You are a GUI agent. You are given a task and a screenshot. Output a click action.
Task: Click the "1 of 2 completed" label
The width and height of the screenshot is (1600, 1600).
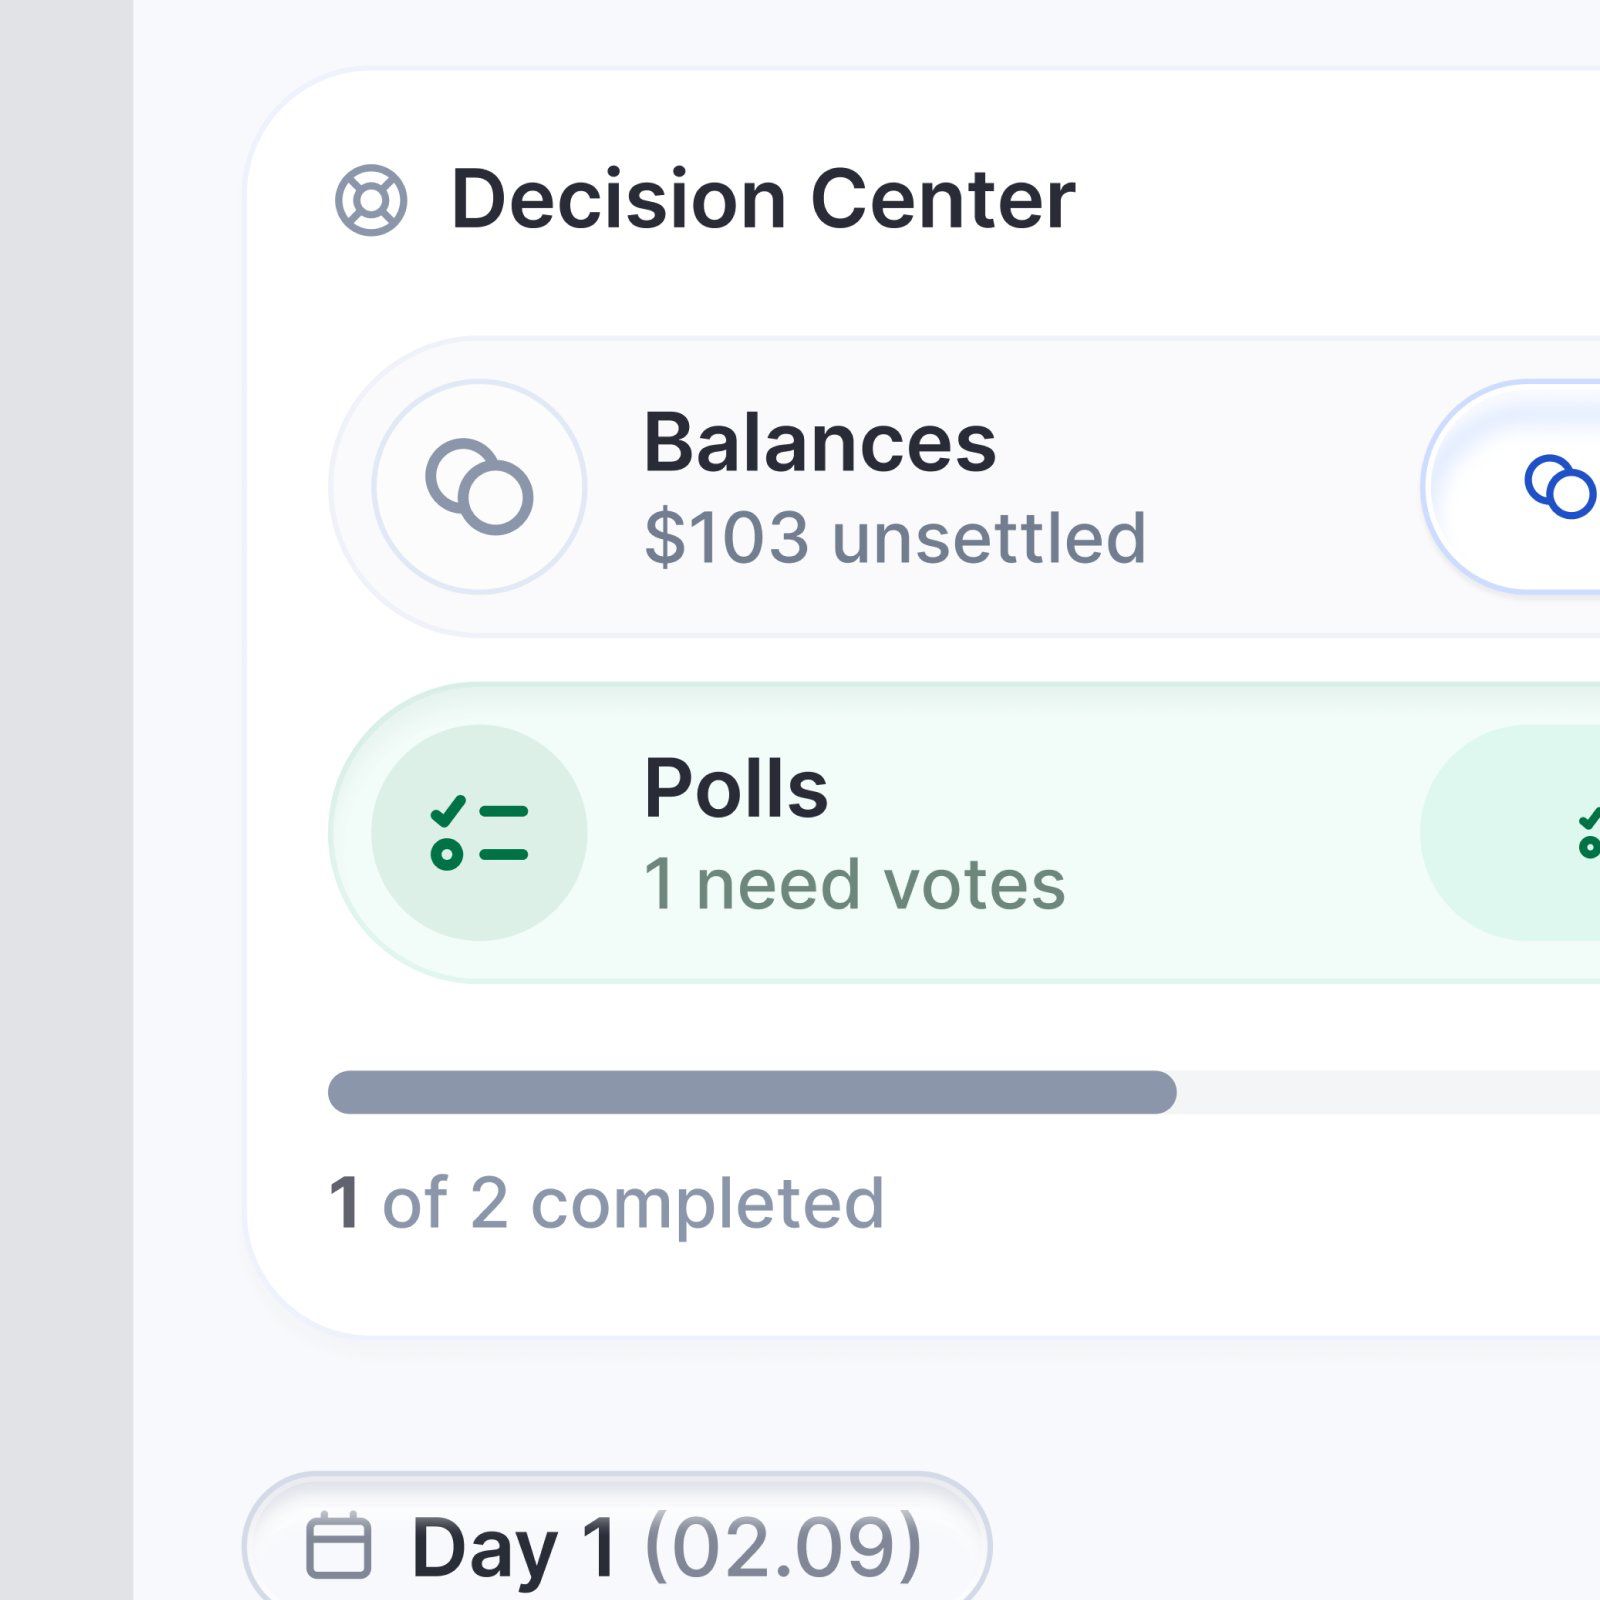tap(606, 1203)
